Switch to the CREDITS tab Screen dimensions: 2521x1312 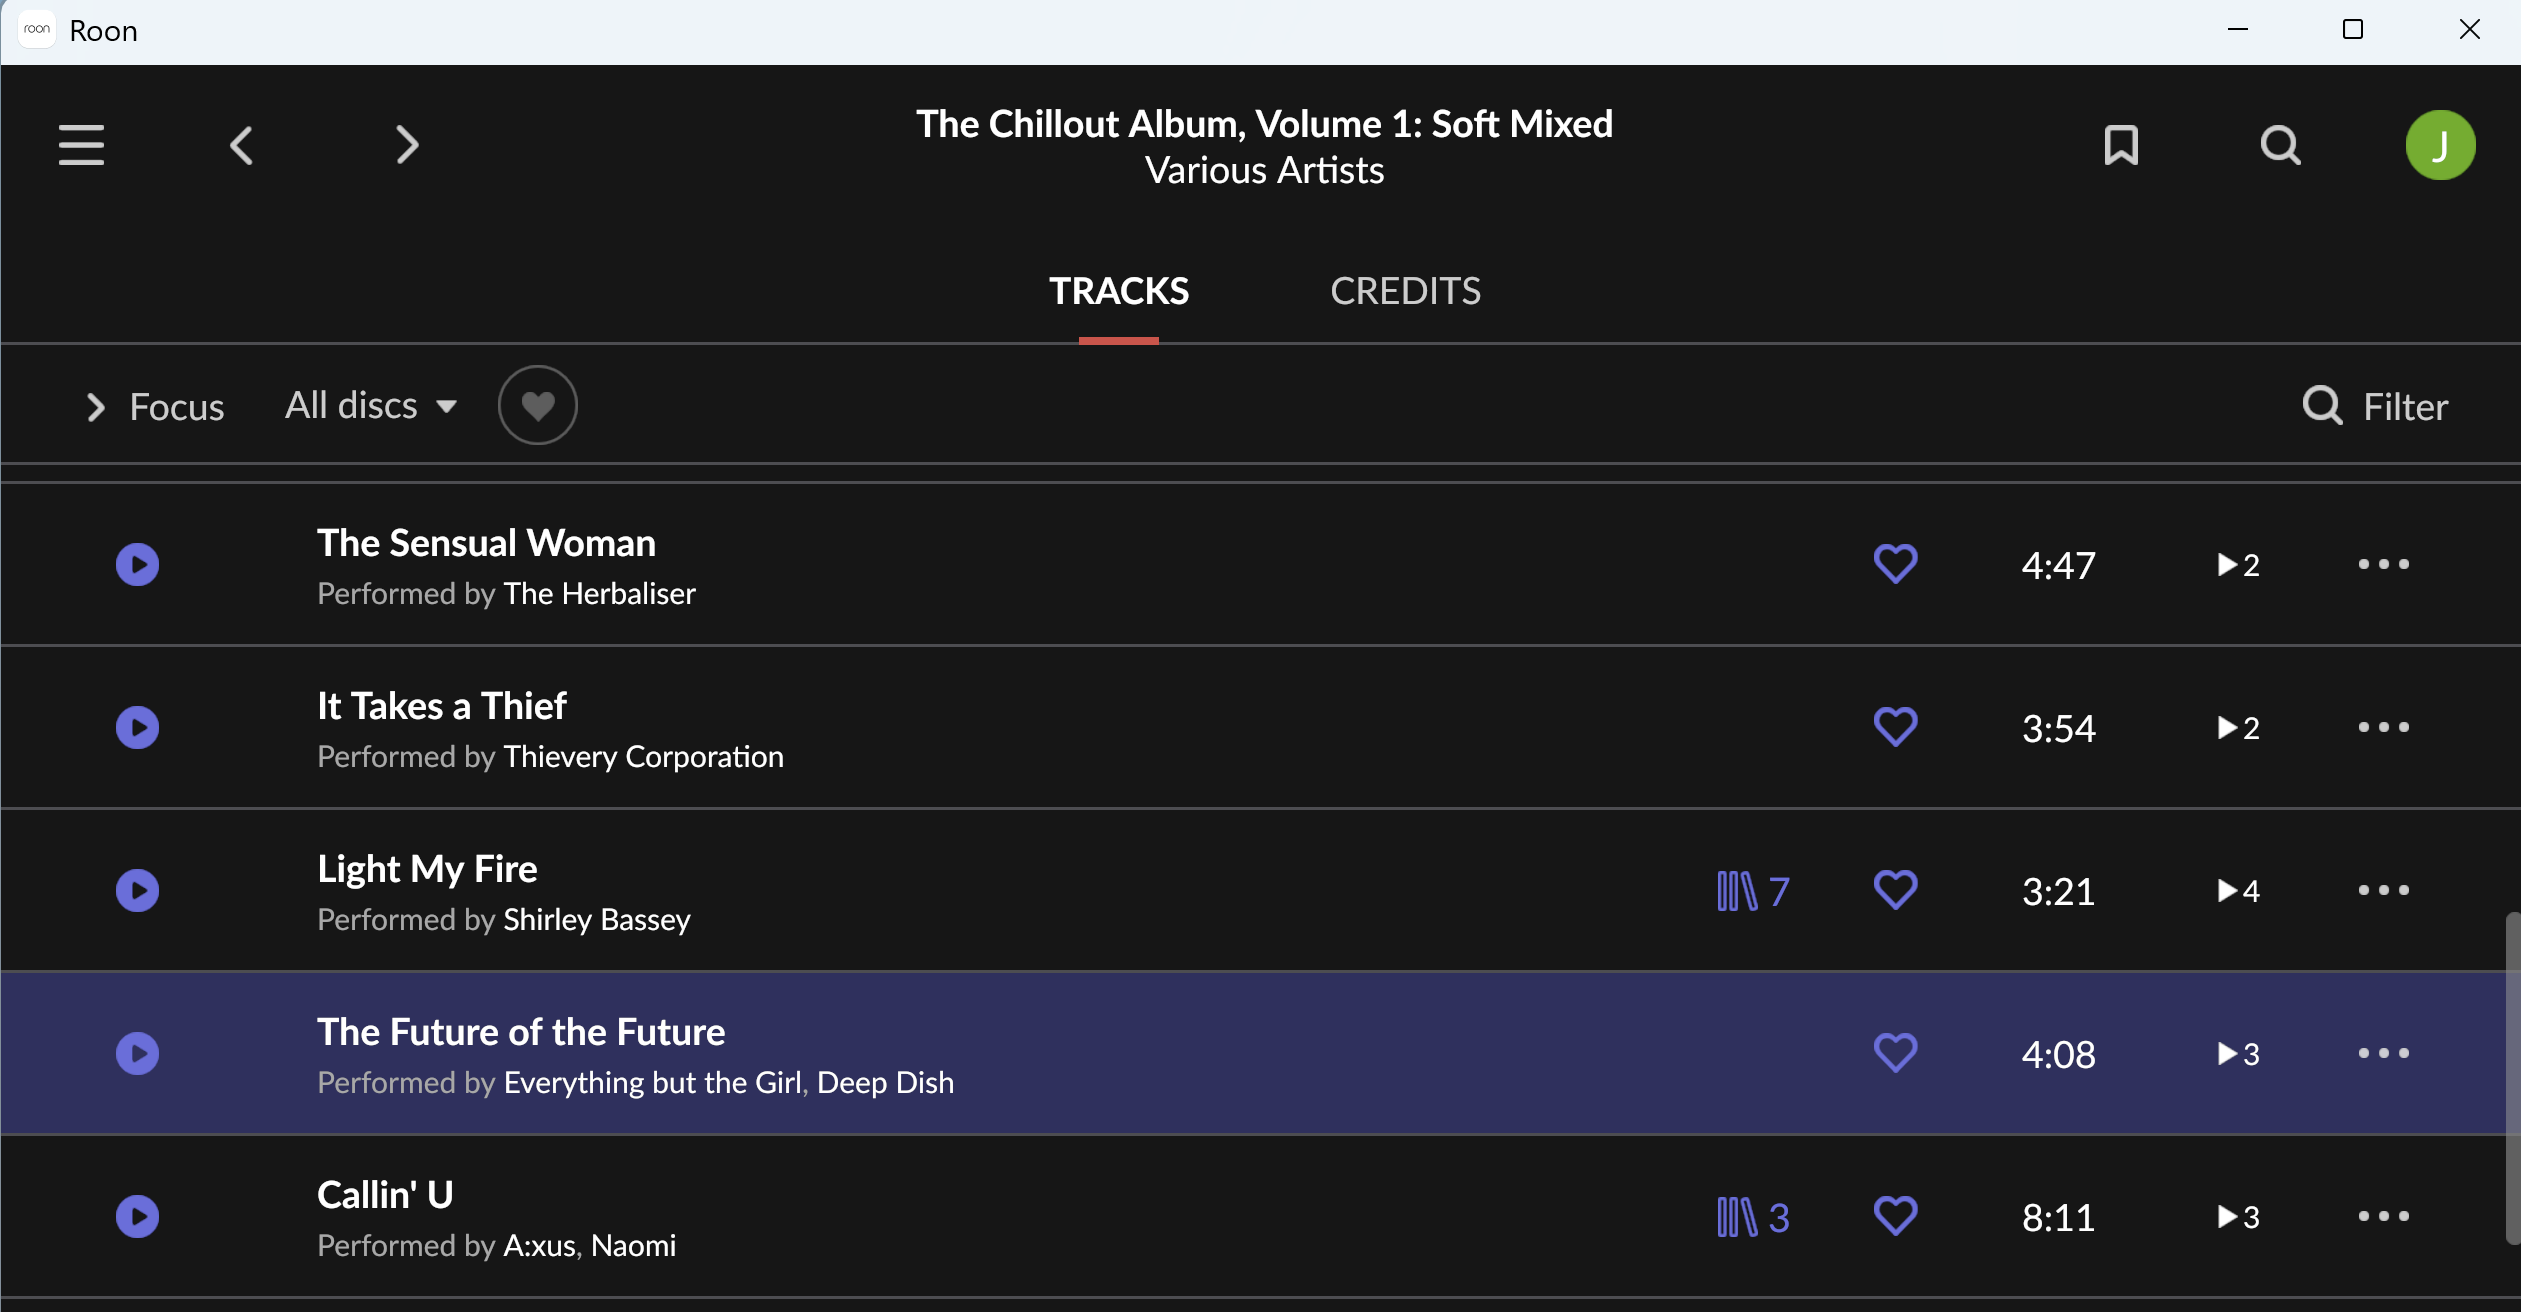[1405, 291]
